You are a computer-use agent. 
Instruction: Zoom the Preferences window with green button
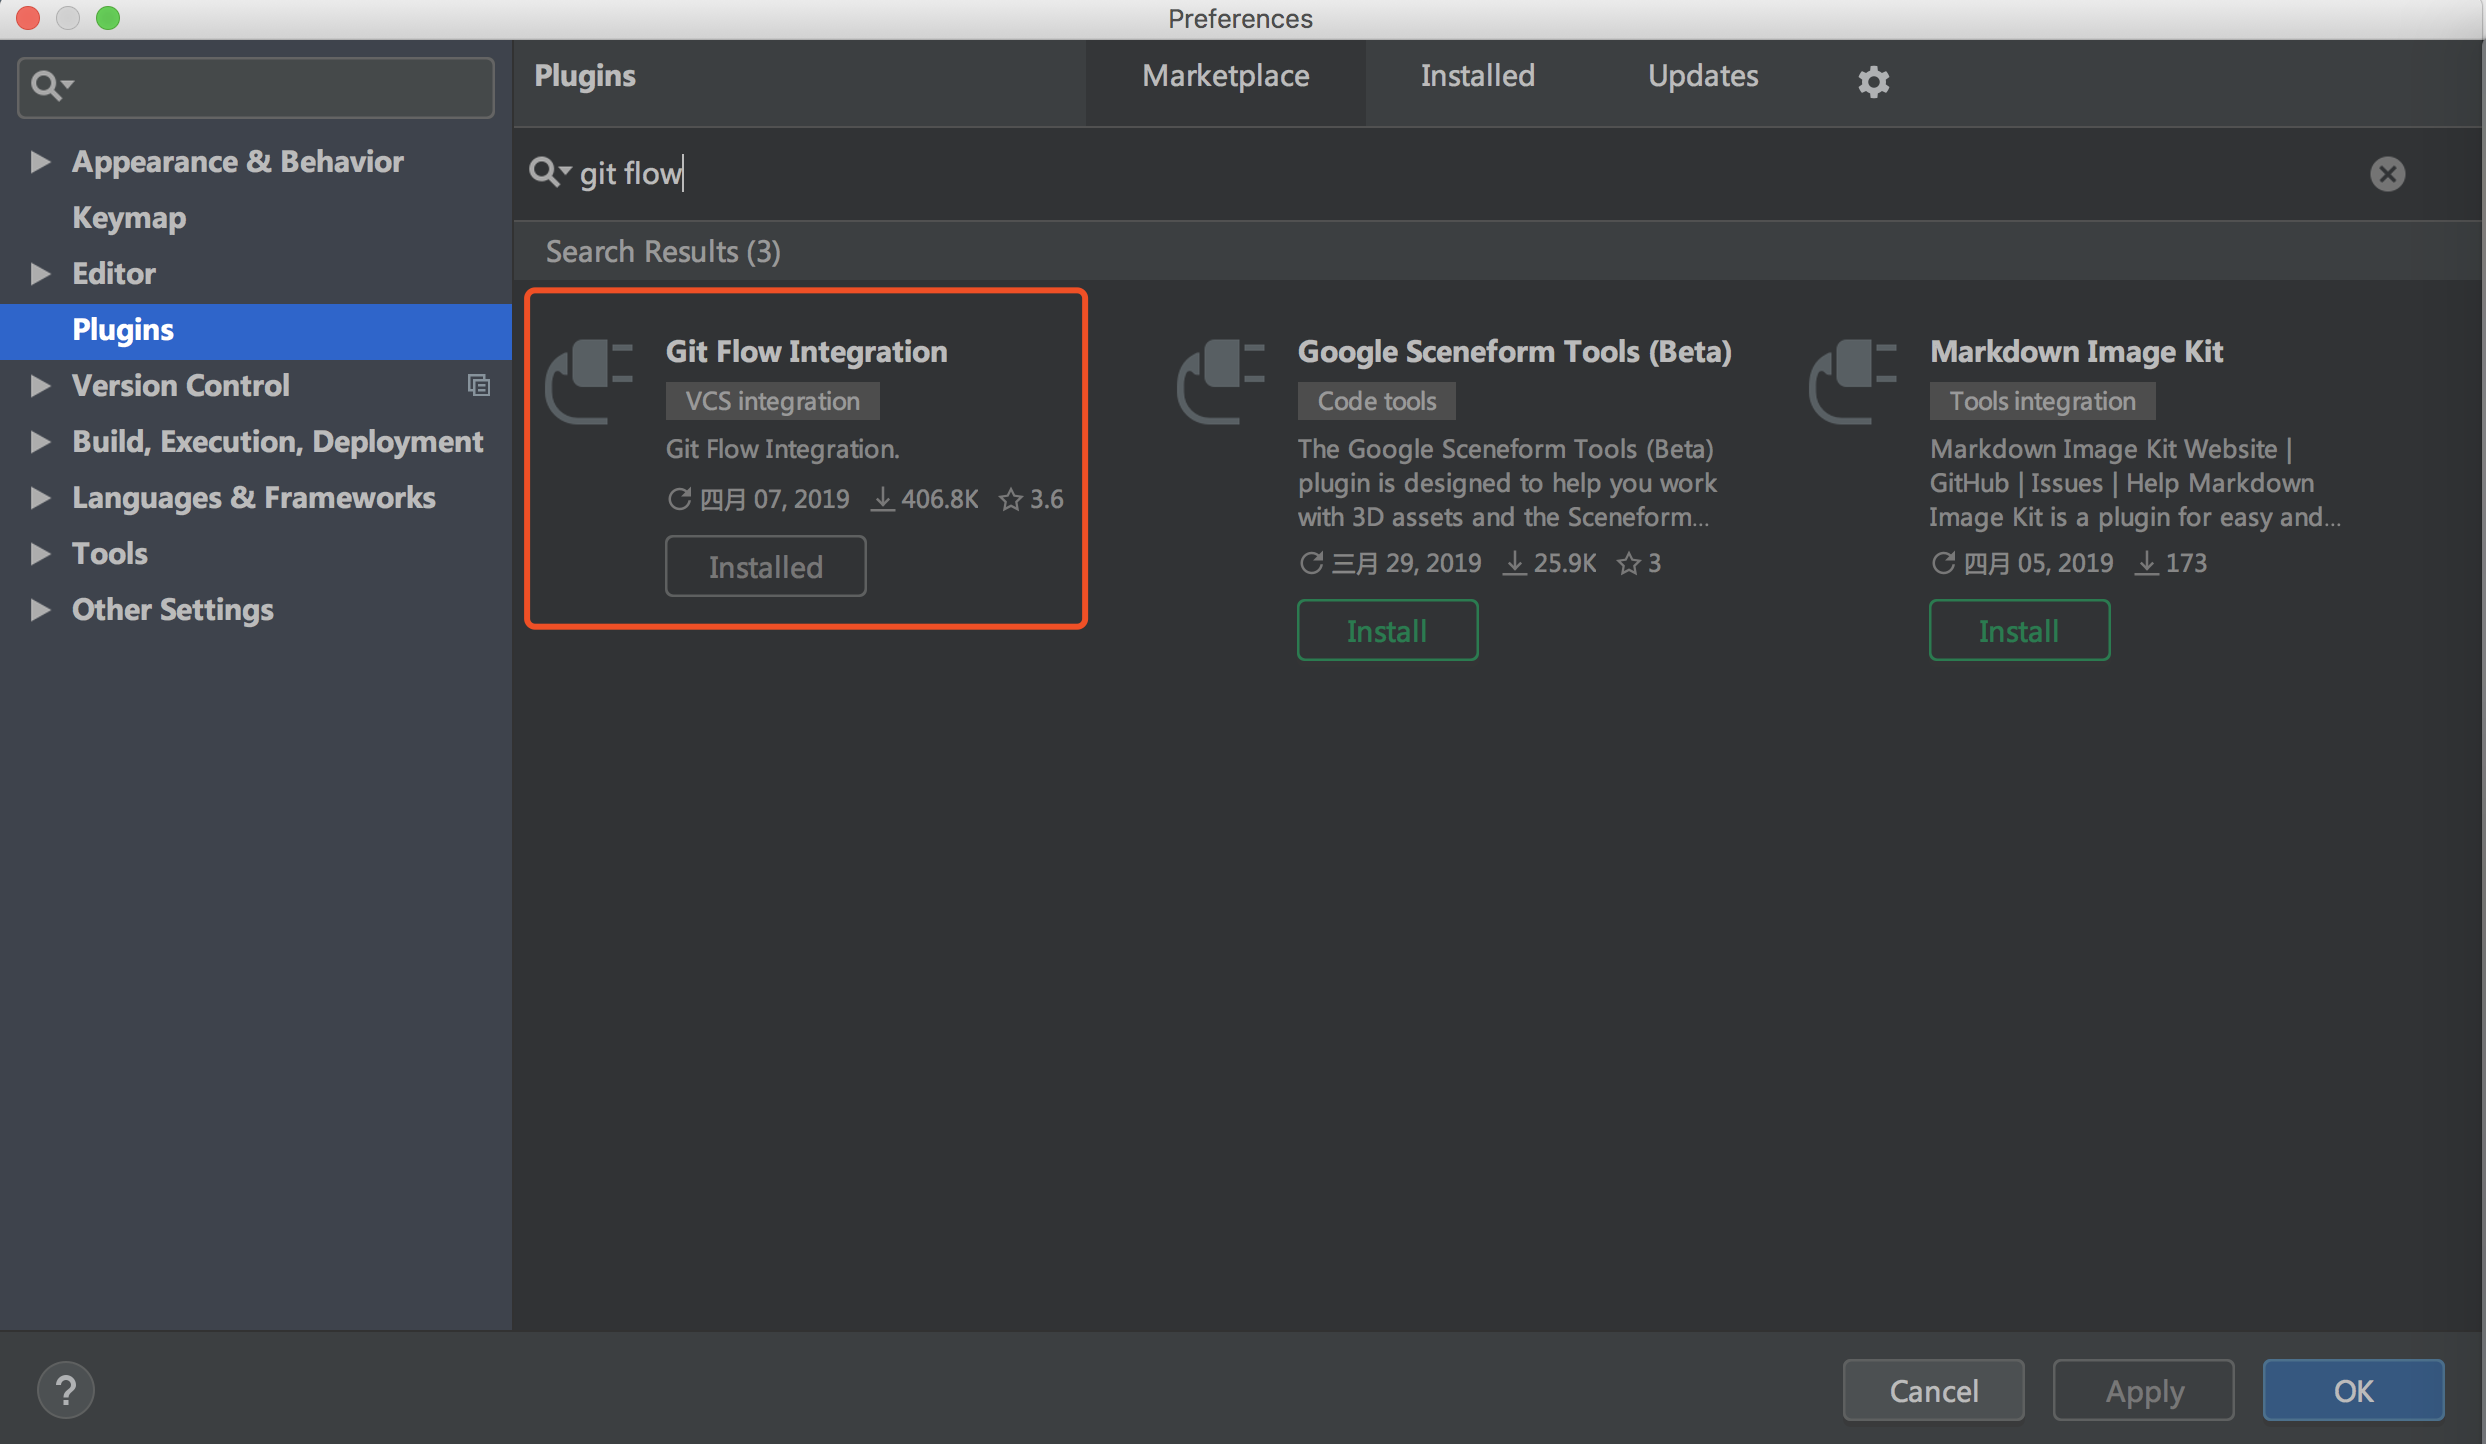tap(108, 18)
